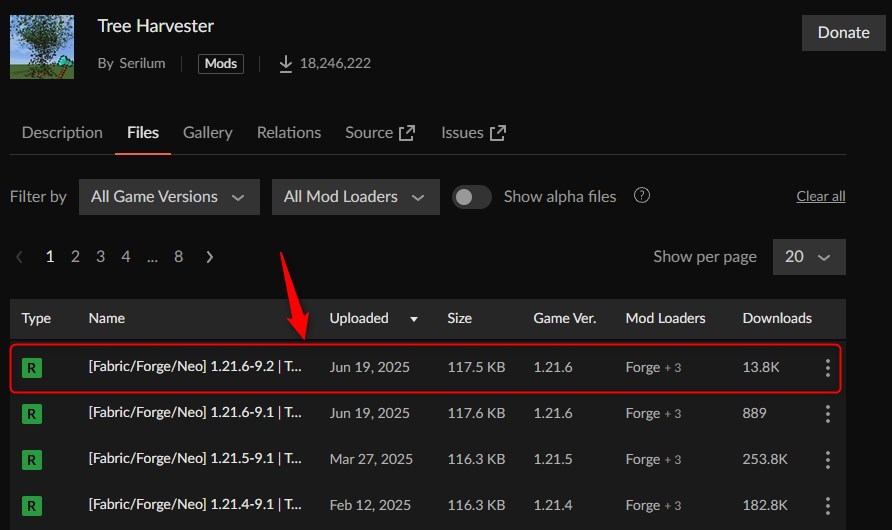Click the Size column header
Image resolution: width=892 pixels, height=530 pixels.
(459, 318)
